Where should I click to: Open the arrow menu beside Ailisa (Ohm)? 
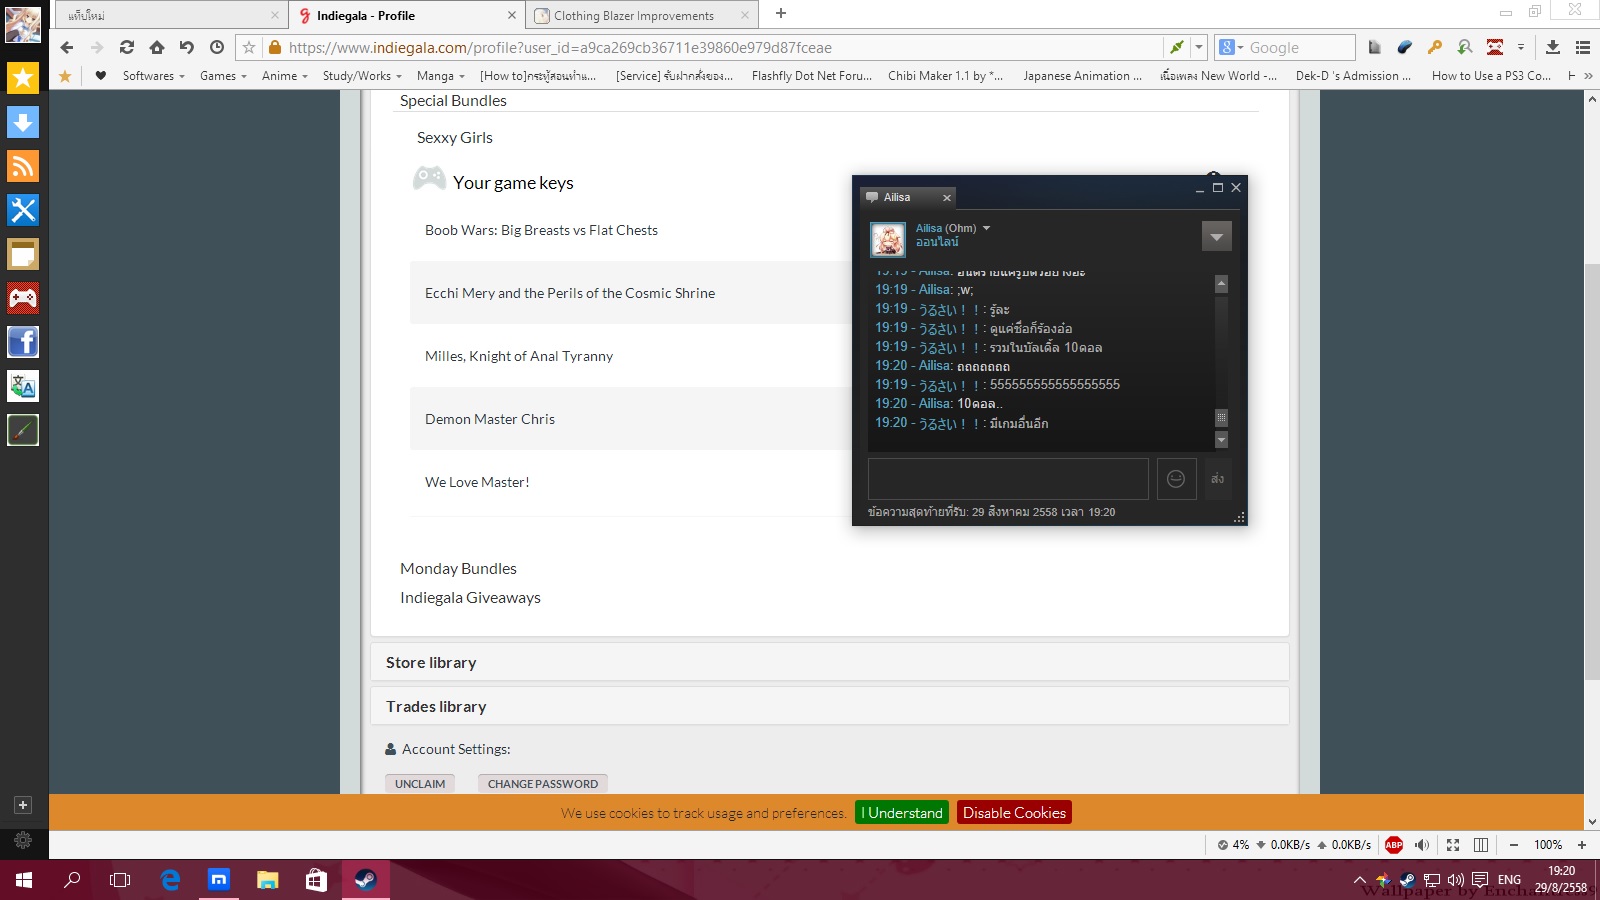tap(986, 228)
